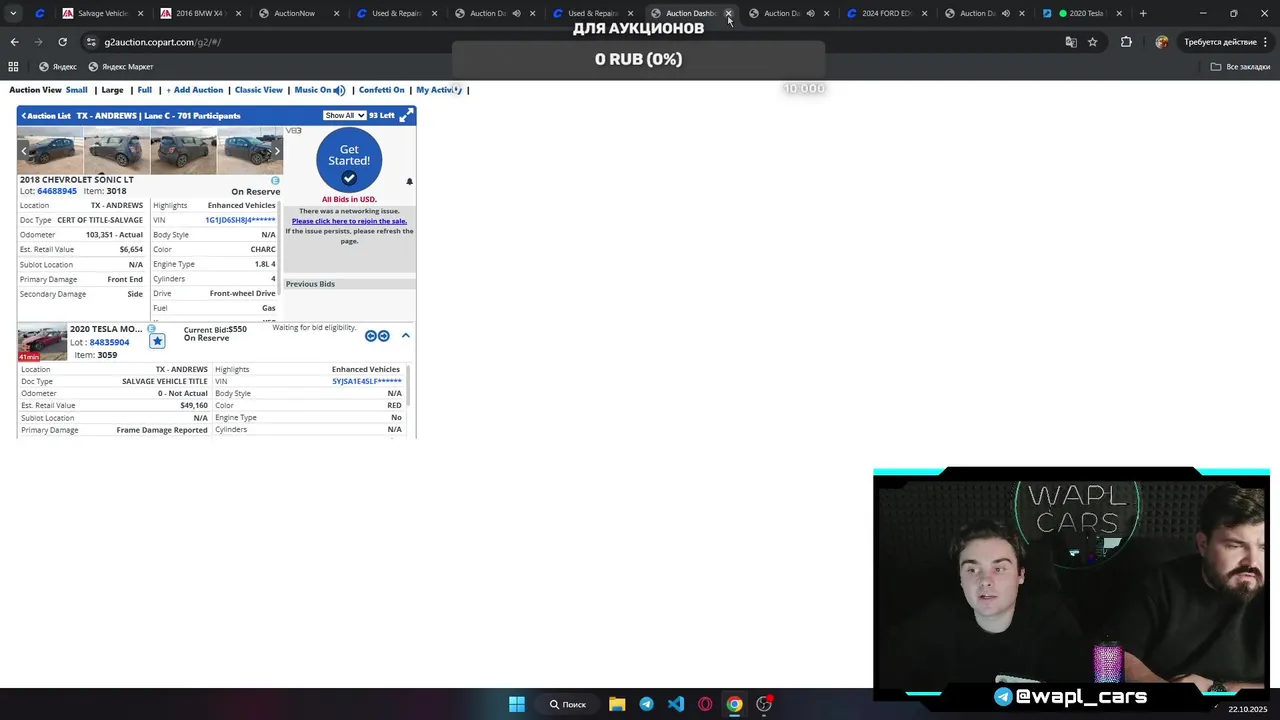Image resolution: width=1280 pixels, height=720 pixels.
Task: Click the Tesla's $49,160 retail value
Action: coord(194,406)
